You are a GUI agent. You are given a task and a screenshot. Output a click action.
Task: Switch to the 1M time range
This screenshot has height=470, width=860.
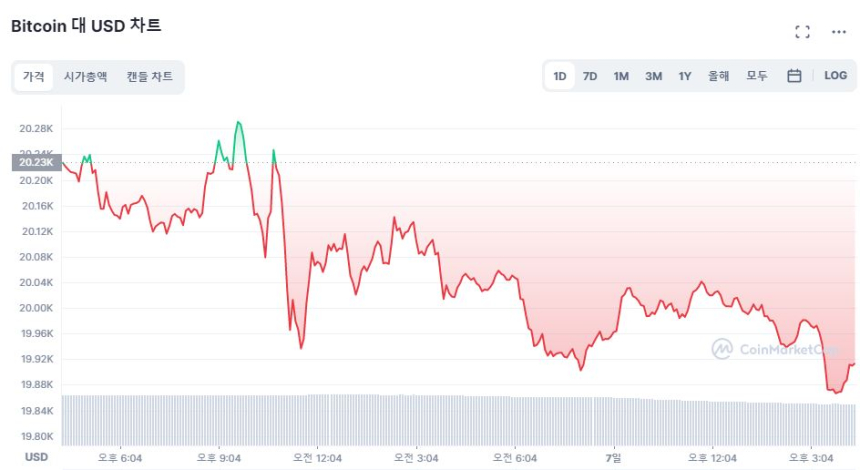coord(621,76)
